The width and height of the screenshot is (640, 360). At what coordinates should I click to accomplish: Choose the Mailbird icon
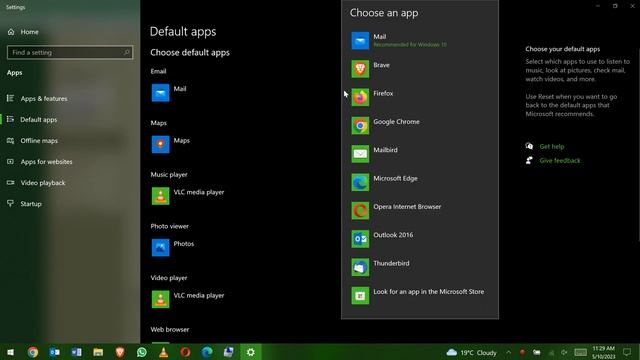pyautogui.click(x=360, y=154)
